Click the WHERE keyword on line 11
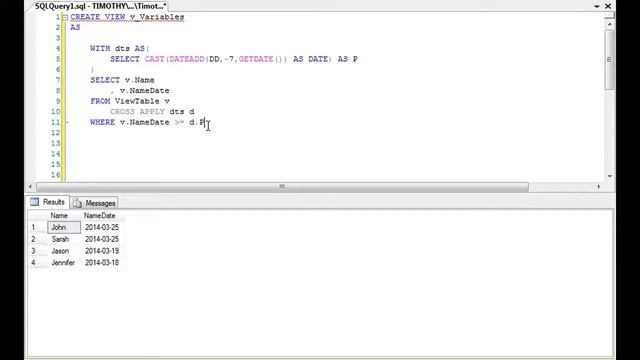 tap(102, 122)
